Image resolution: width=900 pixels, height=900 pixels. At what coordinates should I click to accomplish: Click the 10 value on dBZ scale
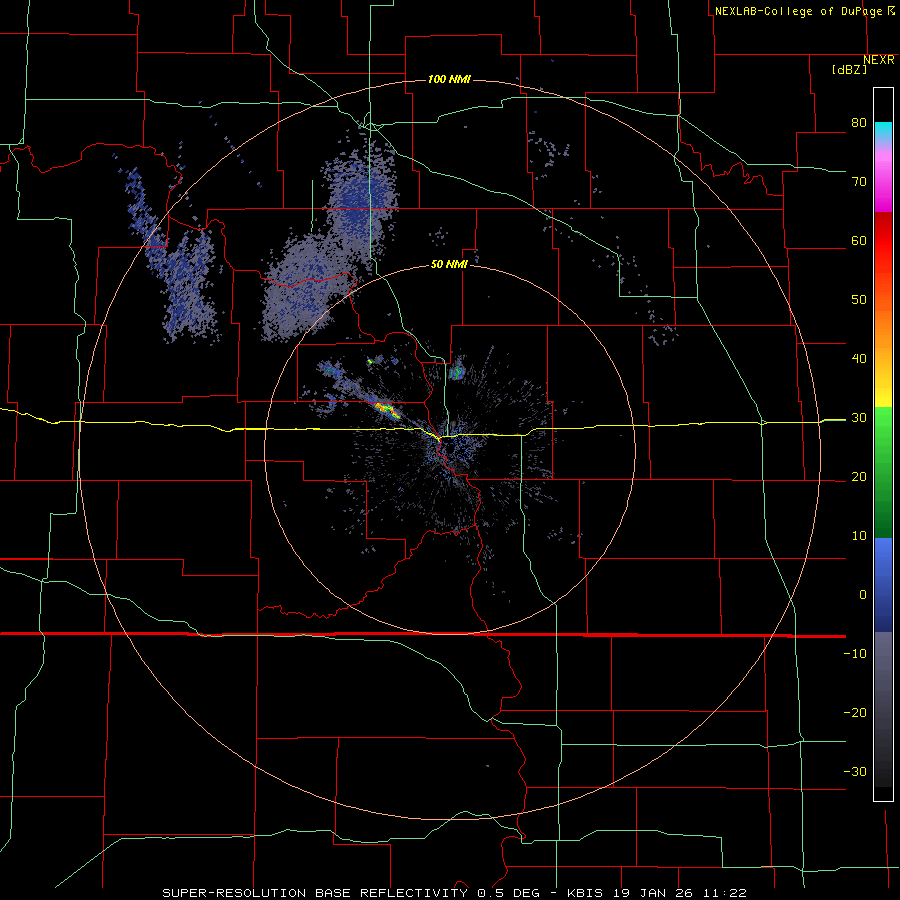point(859,536)
